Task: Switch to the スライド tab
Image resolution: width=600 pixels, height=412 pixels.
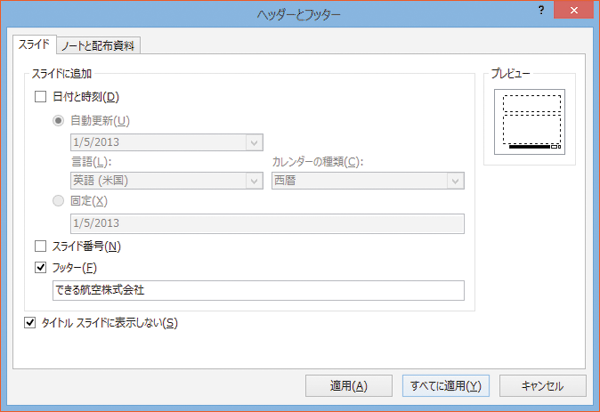Action: point(34,44)
